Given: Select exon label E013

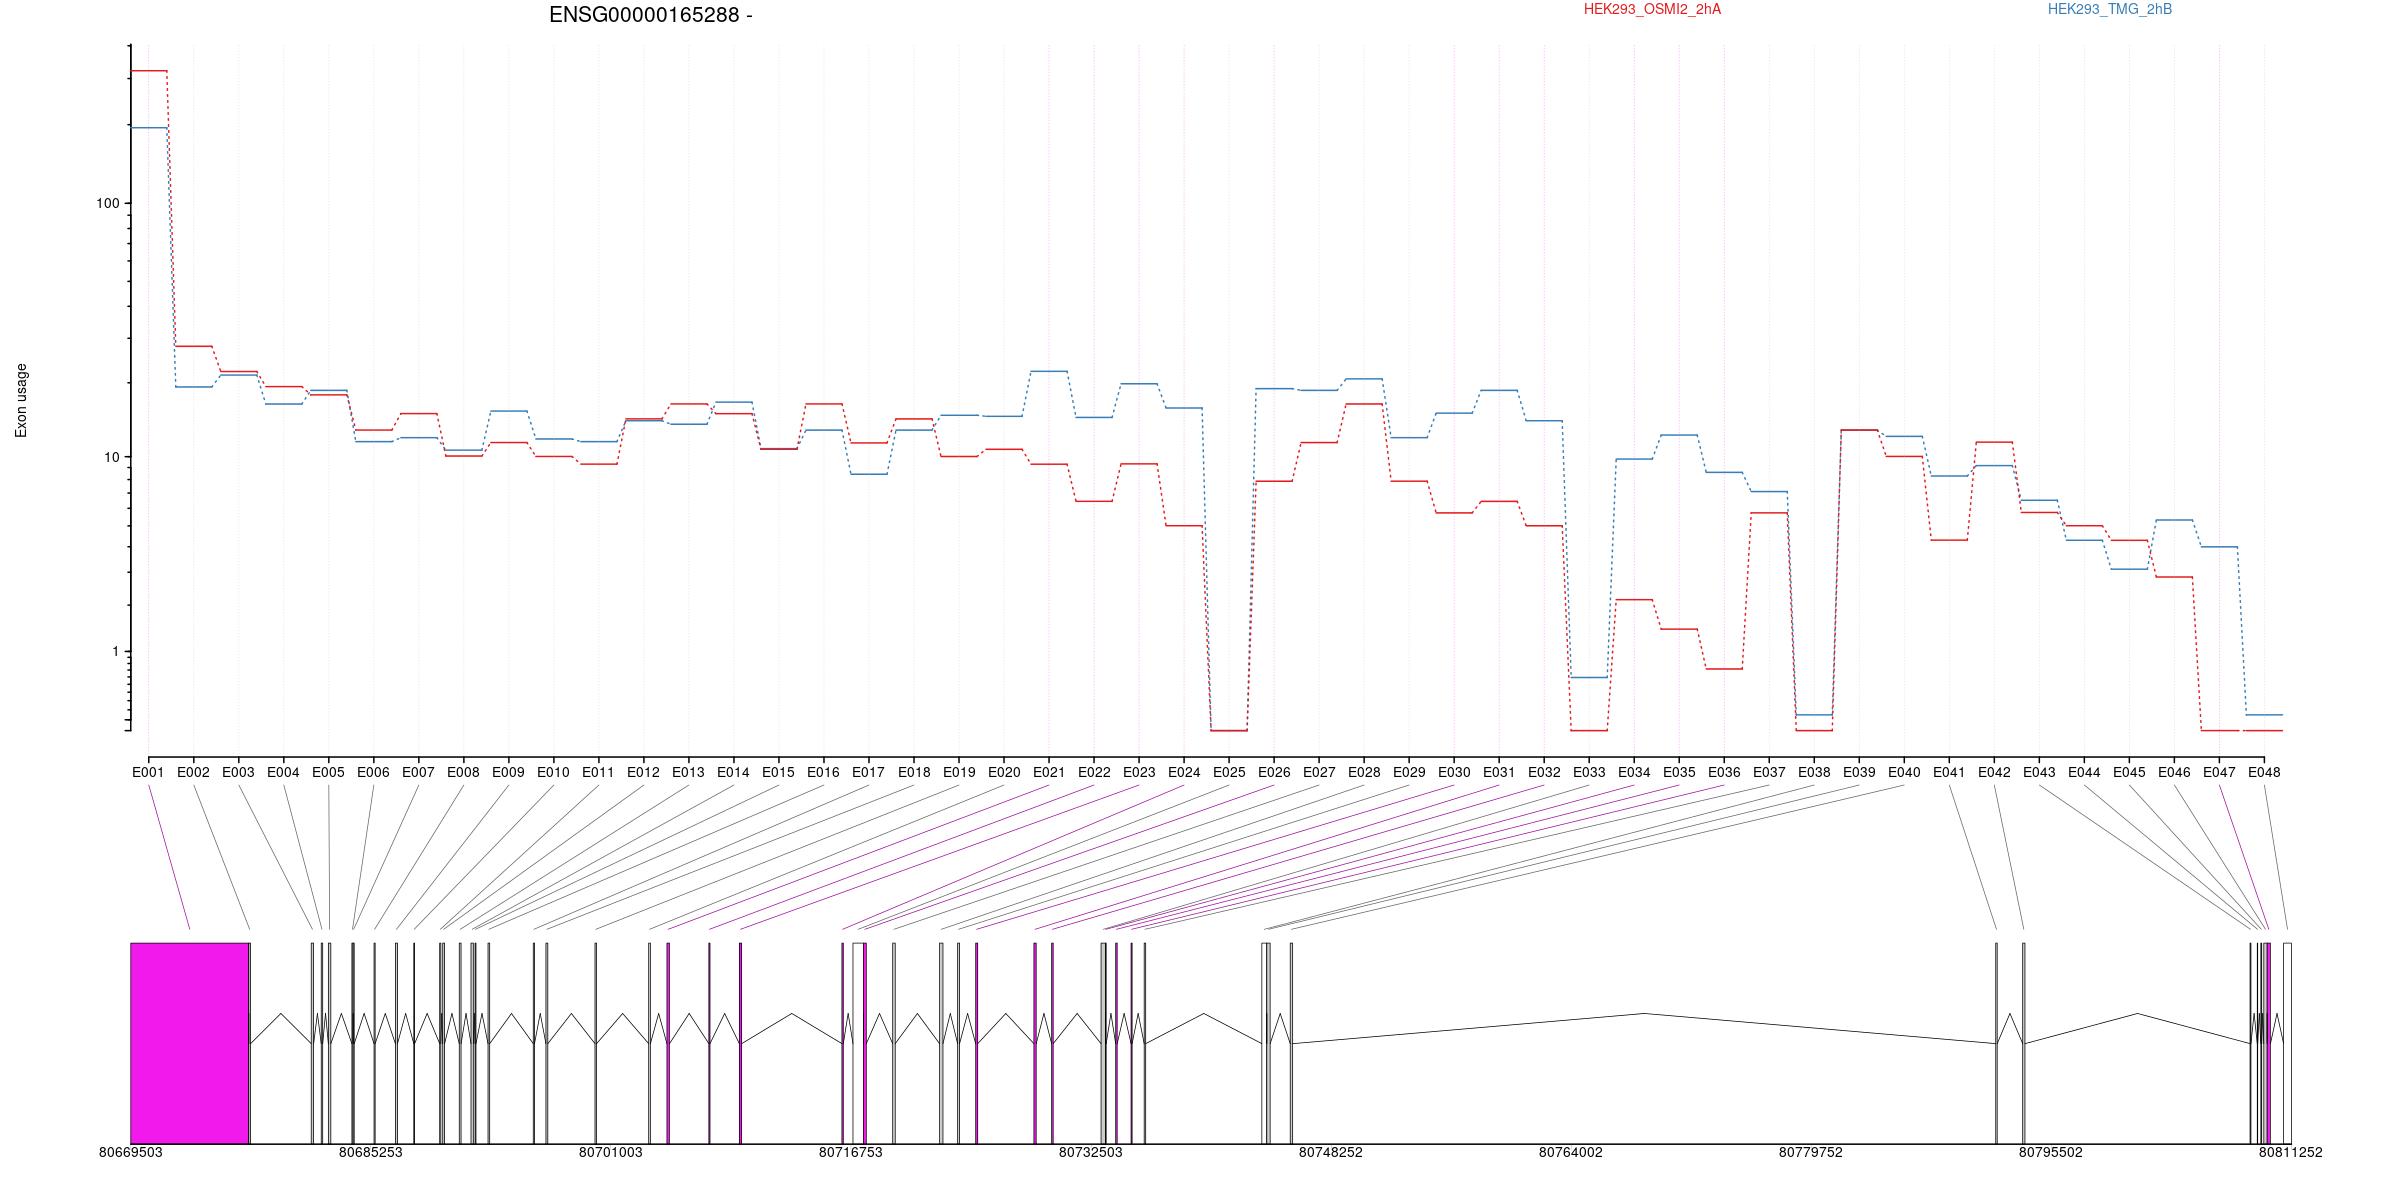Looking at the screenshot, I should click(x=688, y=772).
